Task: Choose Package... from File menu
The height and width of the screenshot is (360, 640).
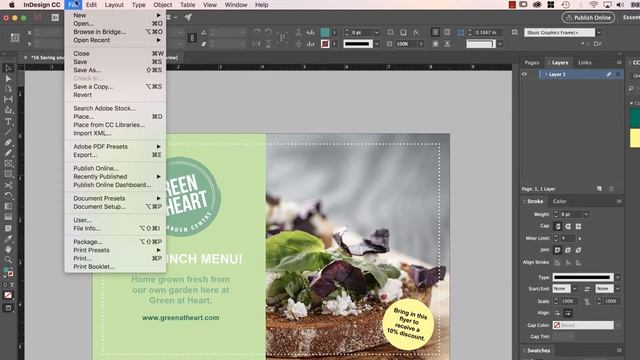Action: click(88, 242)
